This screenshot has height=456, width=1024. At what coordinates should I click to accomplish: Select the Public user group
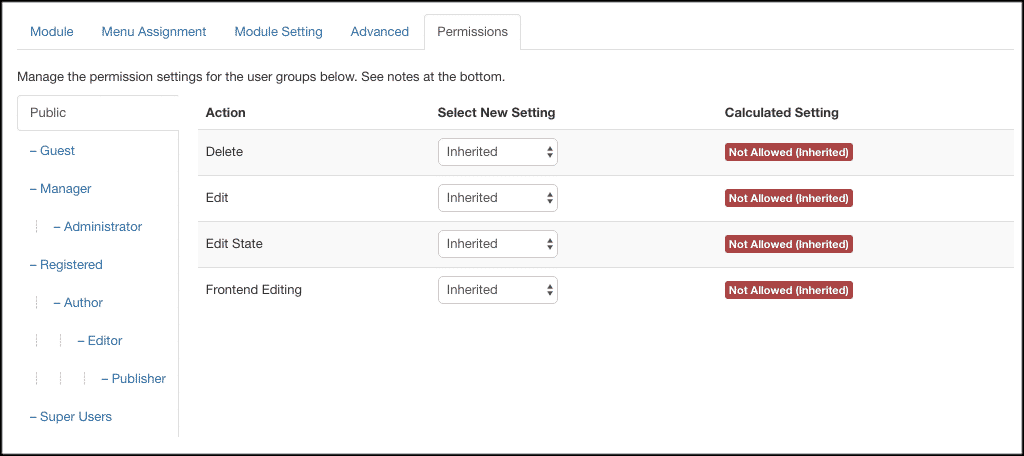[48, 113]
